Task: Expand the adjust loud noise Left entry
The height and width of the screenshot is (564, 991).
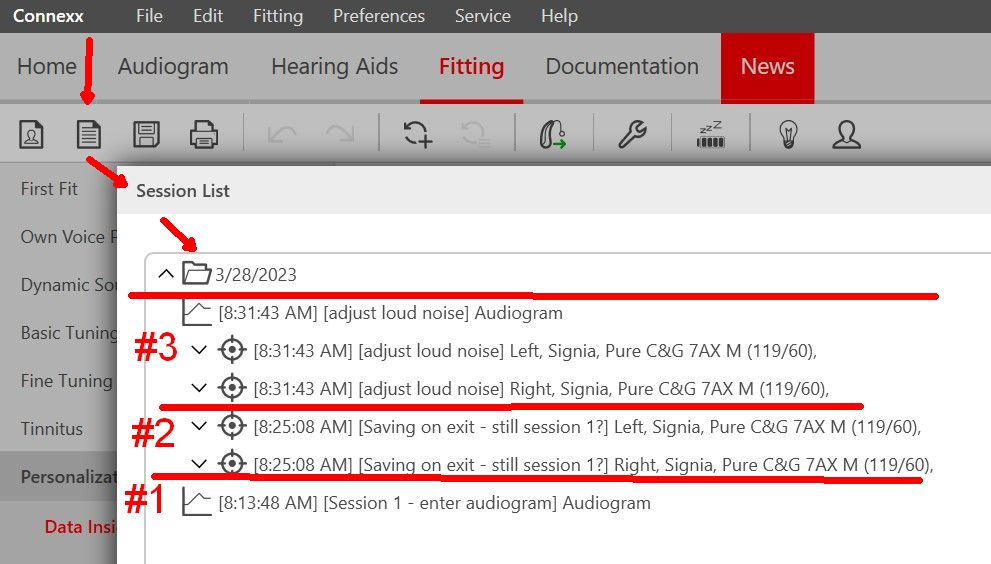Action: pos(199,350)
